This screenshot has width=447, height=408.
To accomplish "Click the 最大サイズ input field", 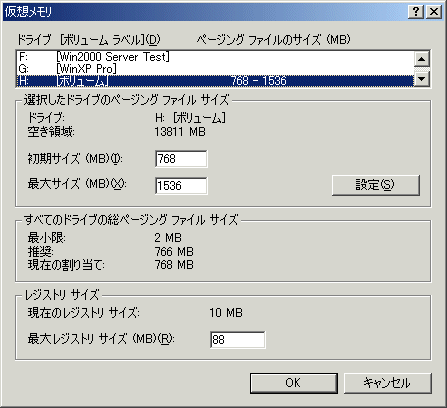I will click(x=181, y=186).
